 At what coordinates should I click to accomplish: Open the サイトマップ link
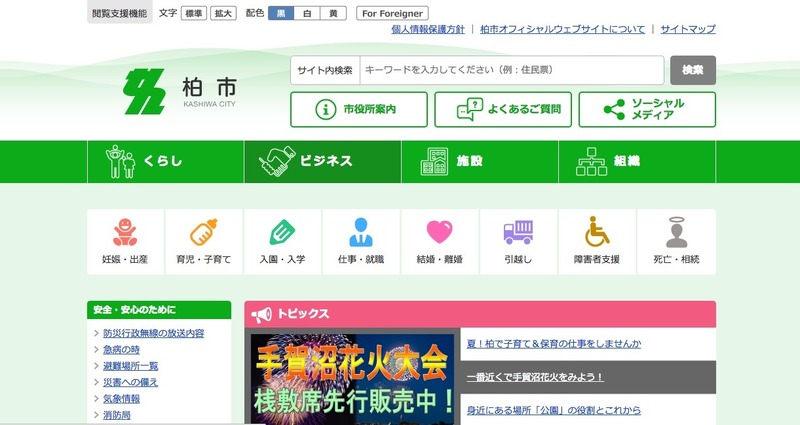pos(688,30)
